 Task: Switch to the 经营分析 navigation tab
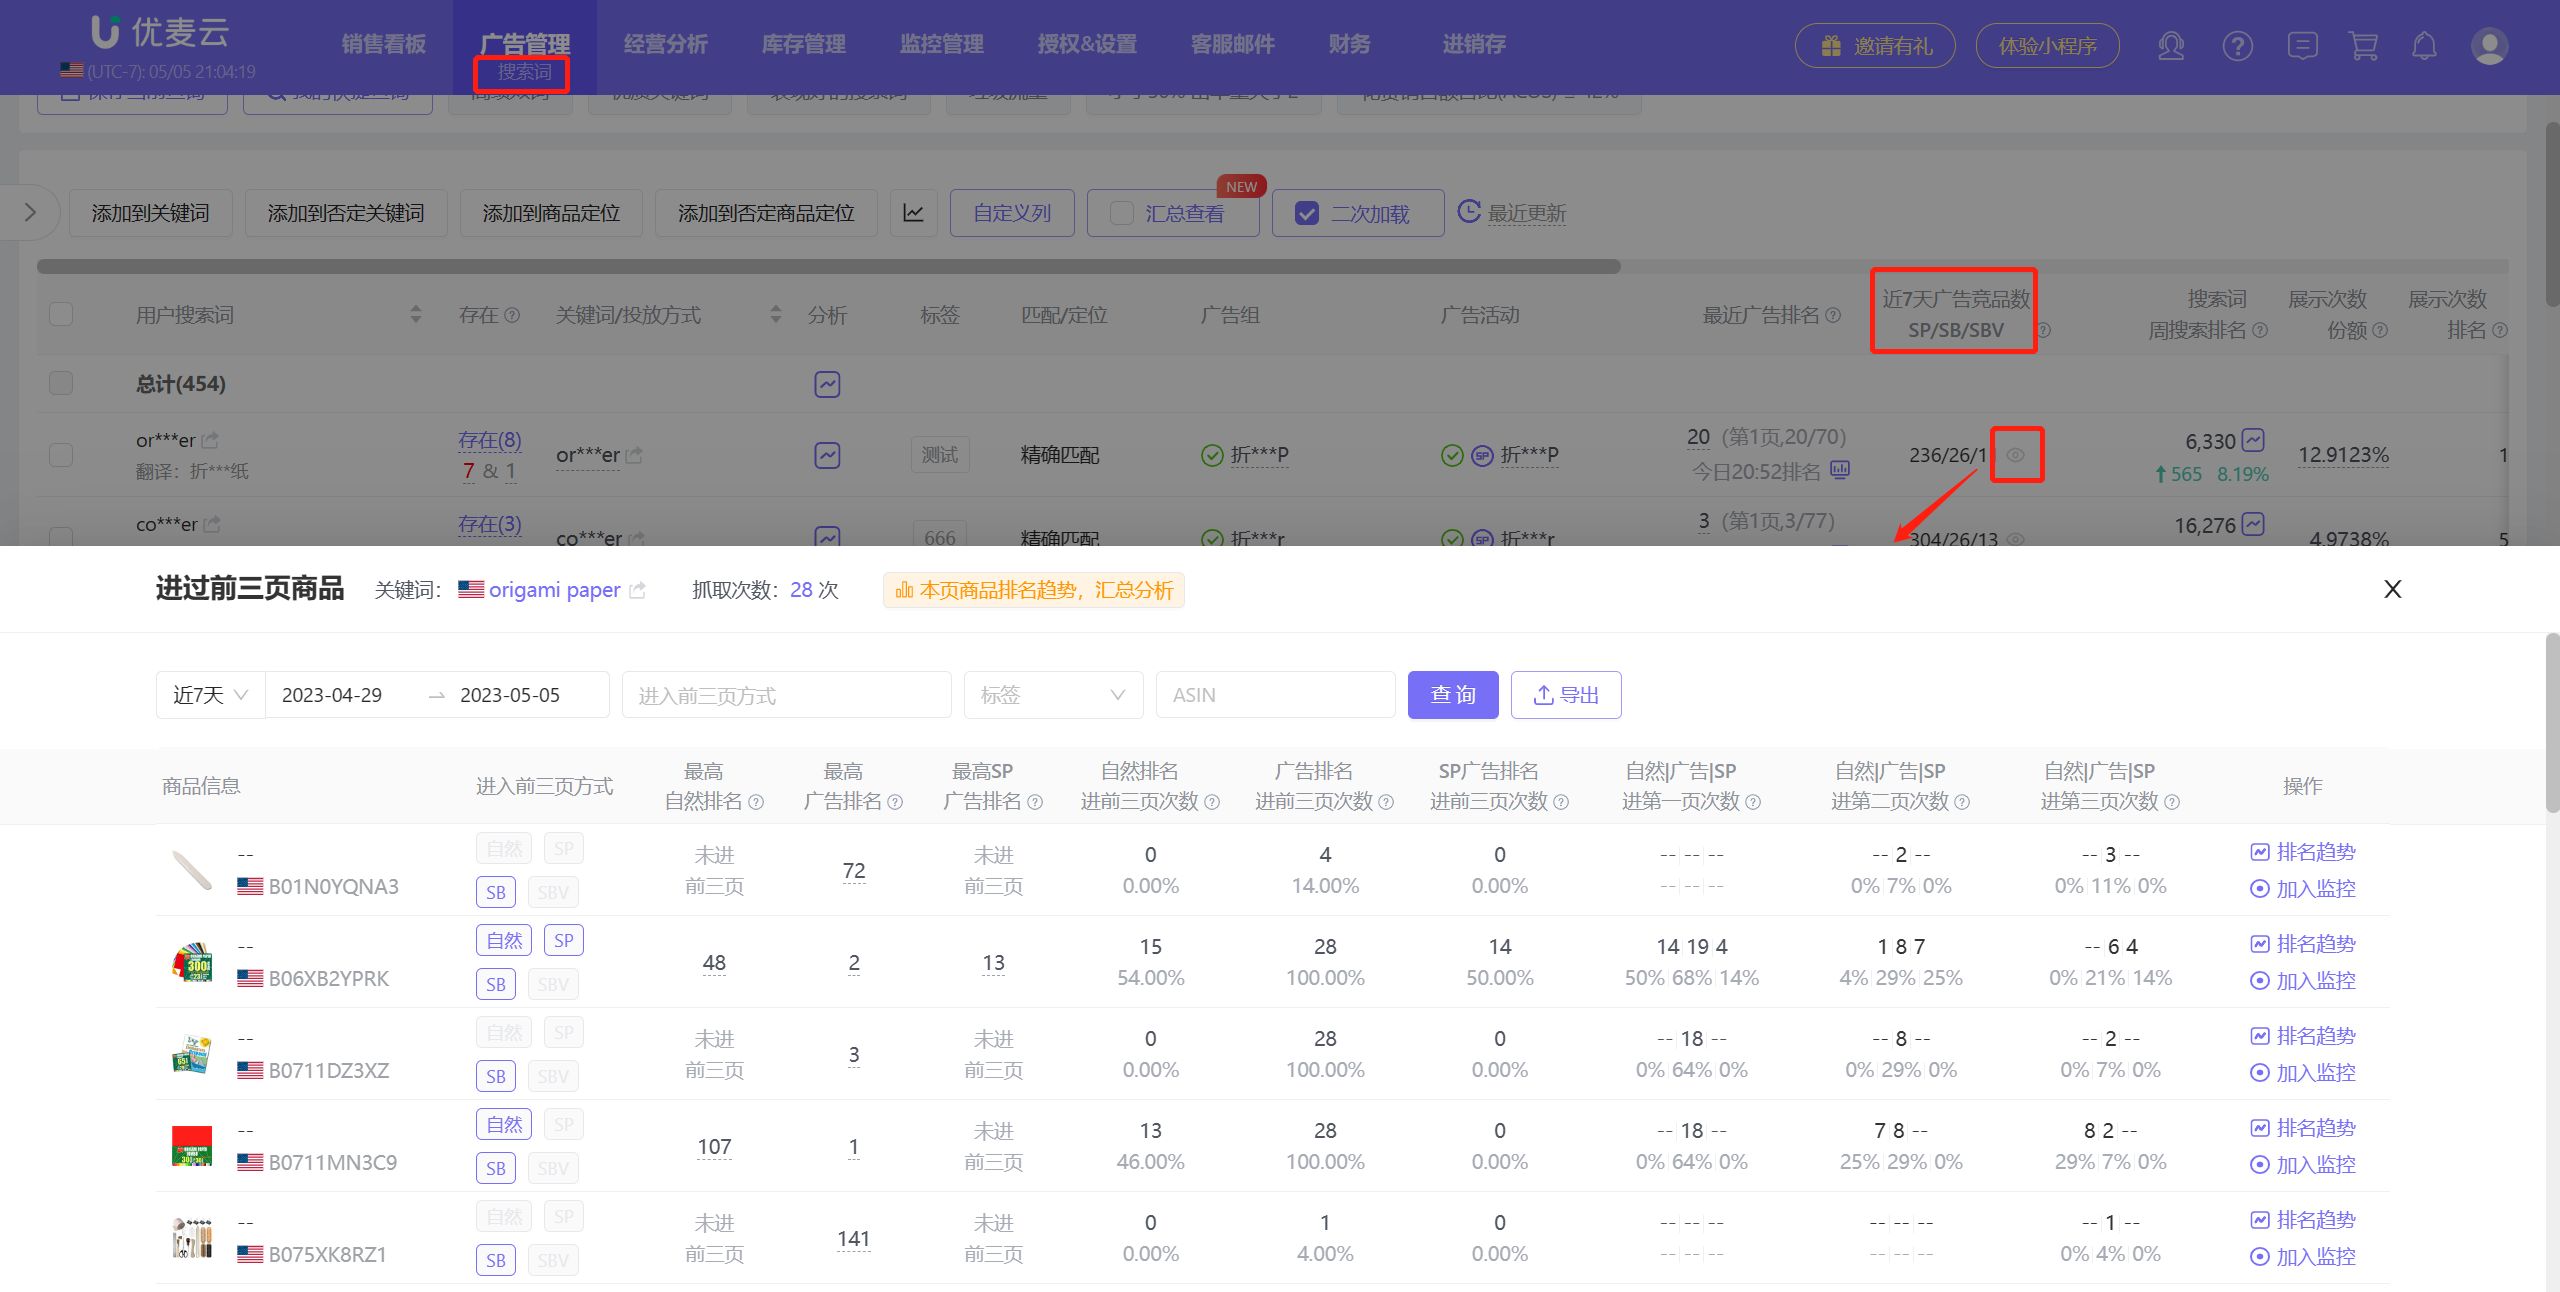click(665, 43)
